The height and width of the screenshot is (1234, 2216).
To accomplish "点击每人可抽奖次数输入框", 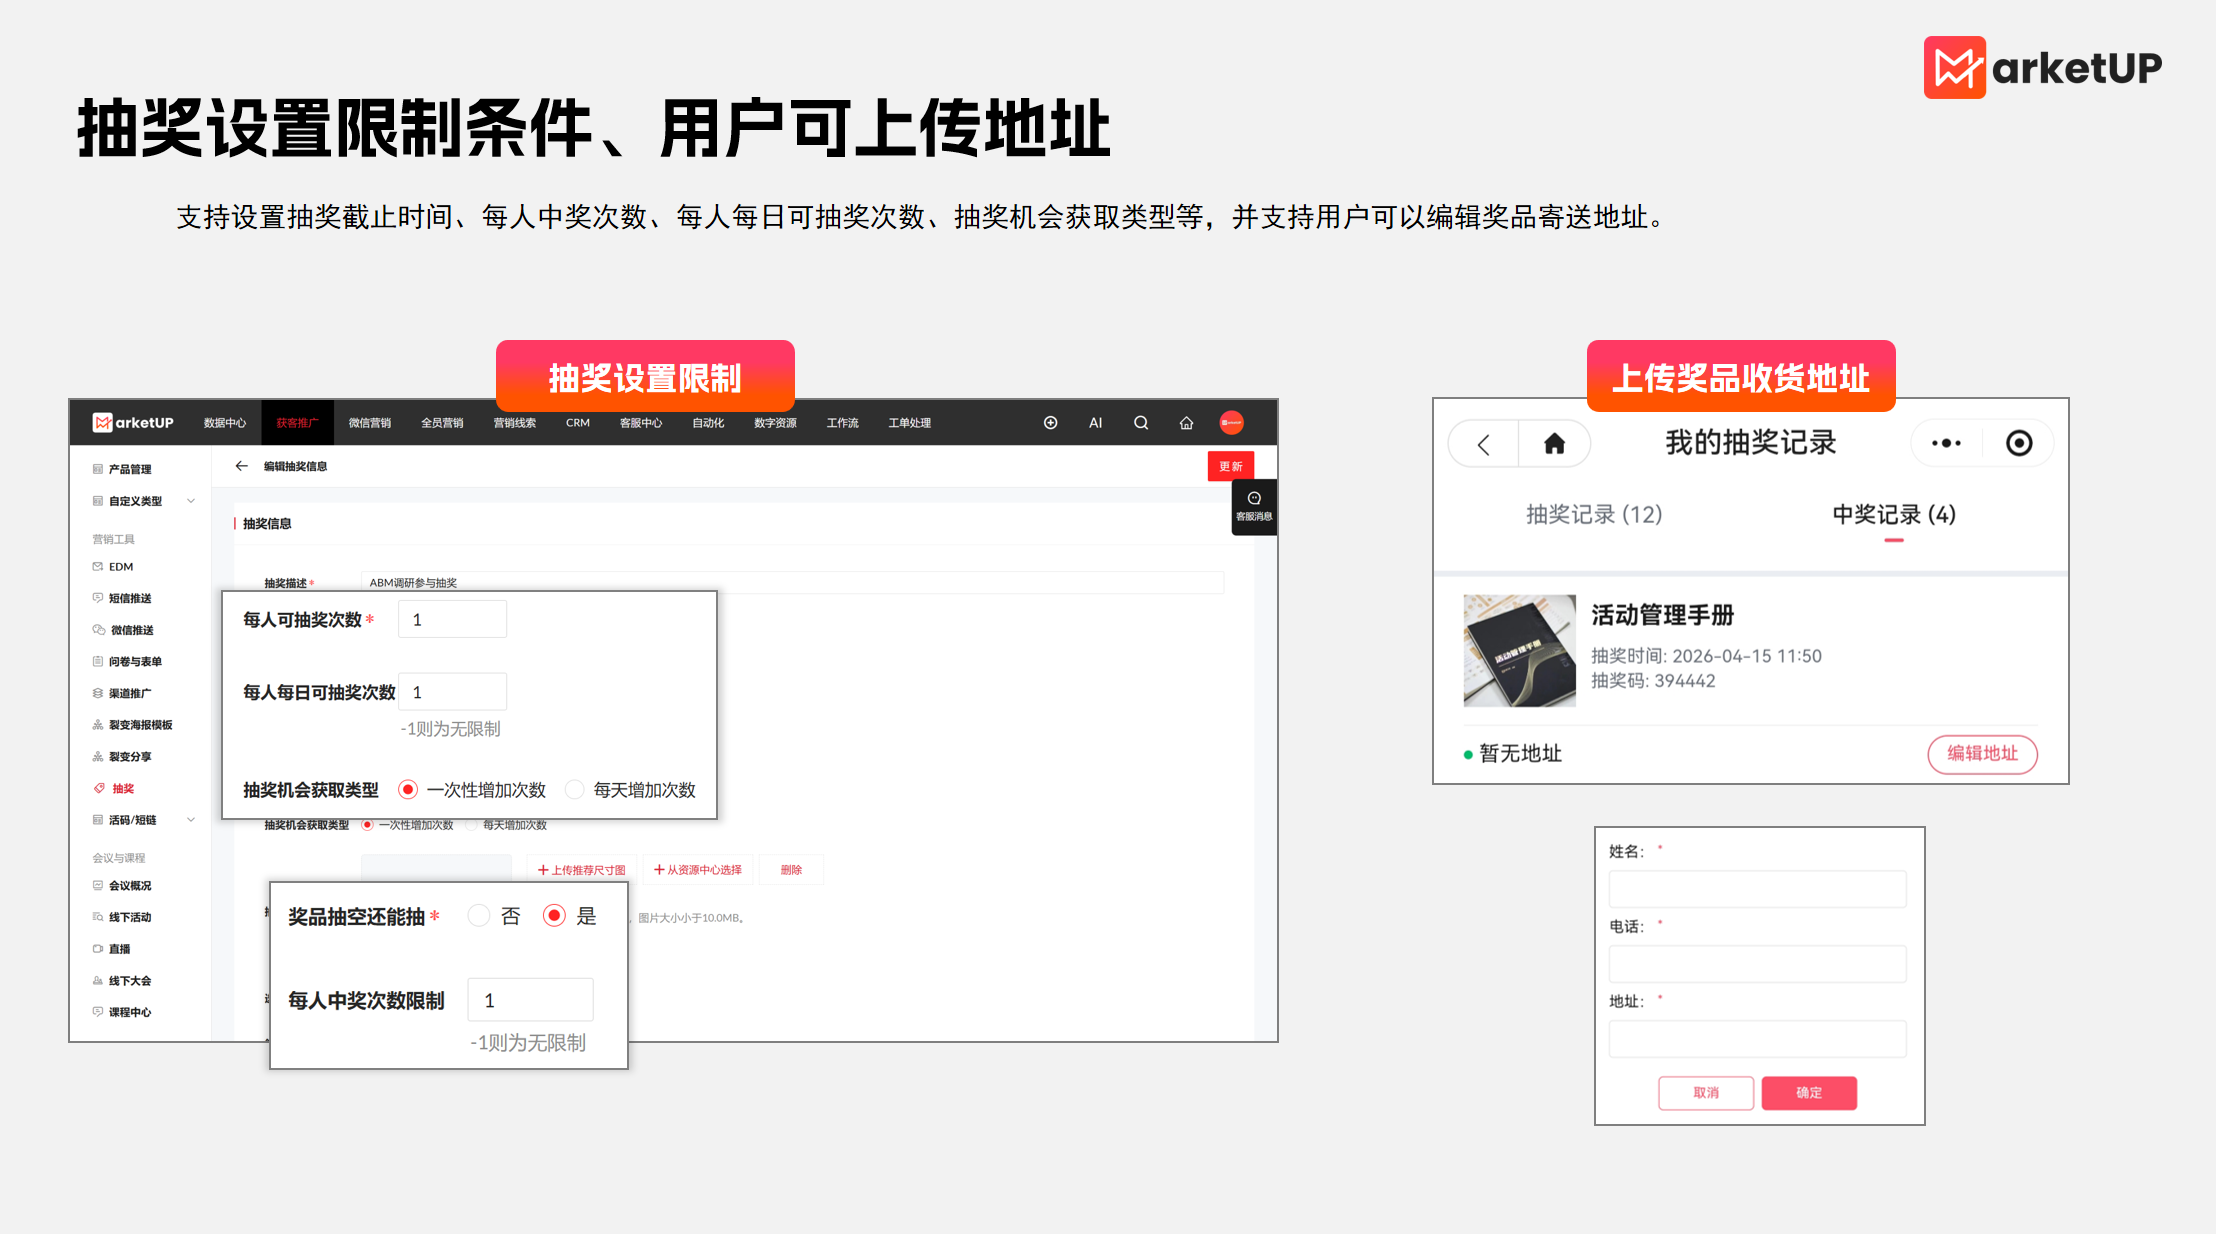I will point(452,618).
